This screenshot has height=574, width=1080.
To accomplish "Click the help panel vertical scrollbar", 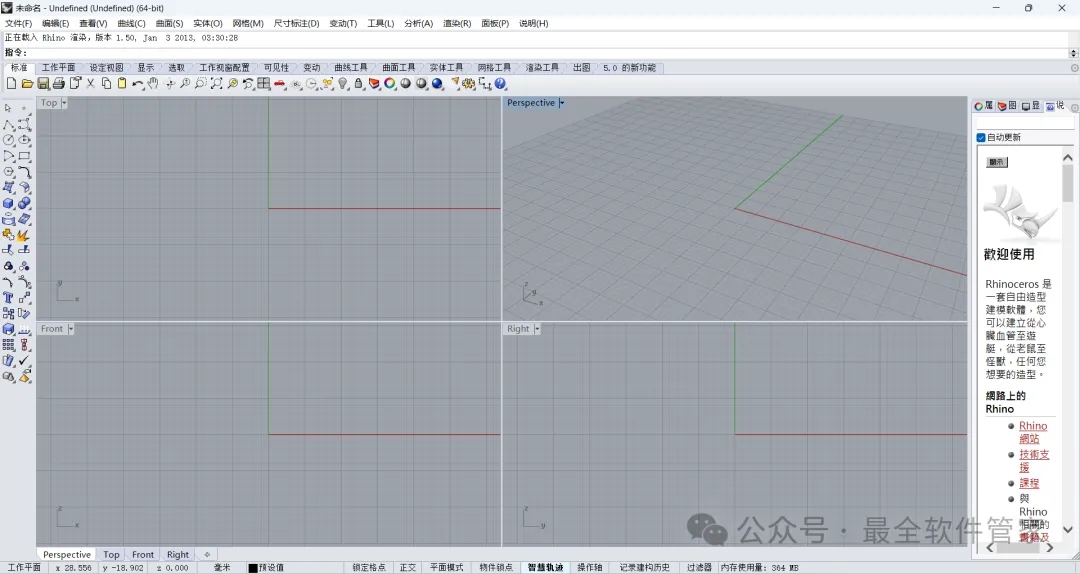I will 1068,183.
